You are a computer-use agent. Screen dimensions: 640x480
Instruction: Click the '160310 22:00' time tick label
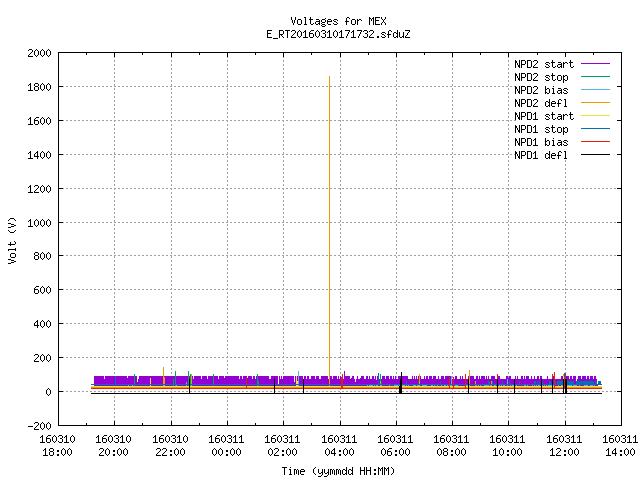click(170, 446)
